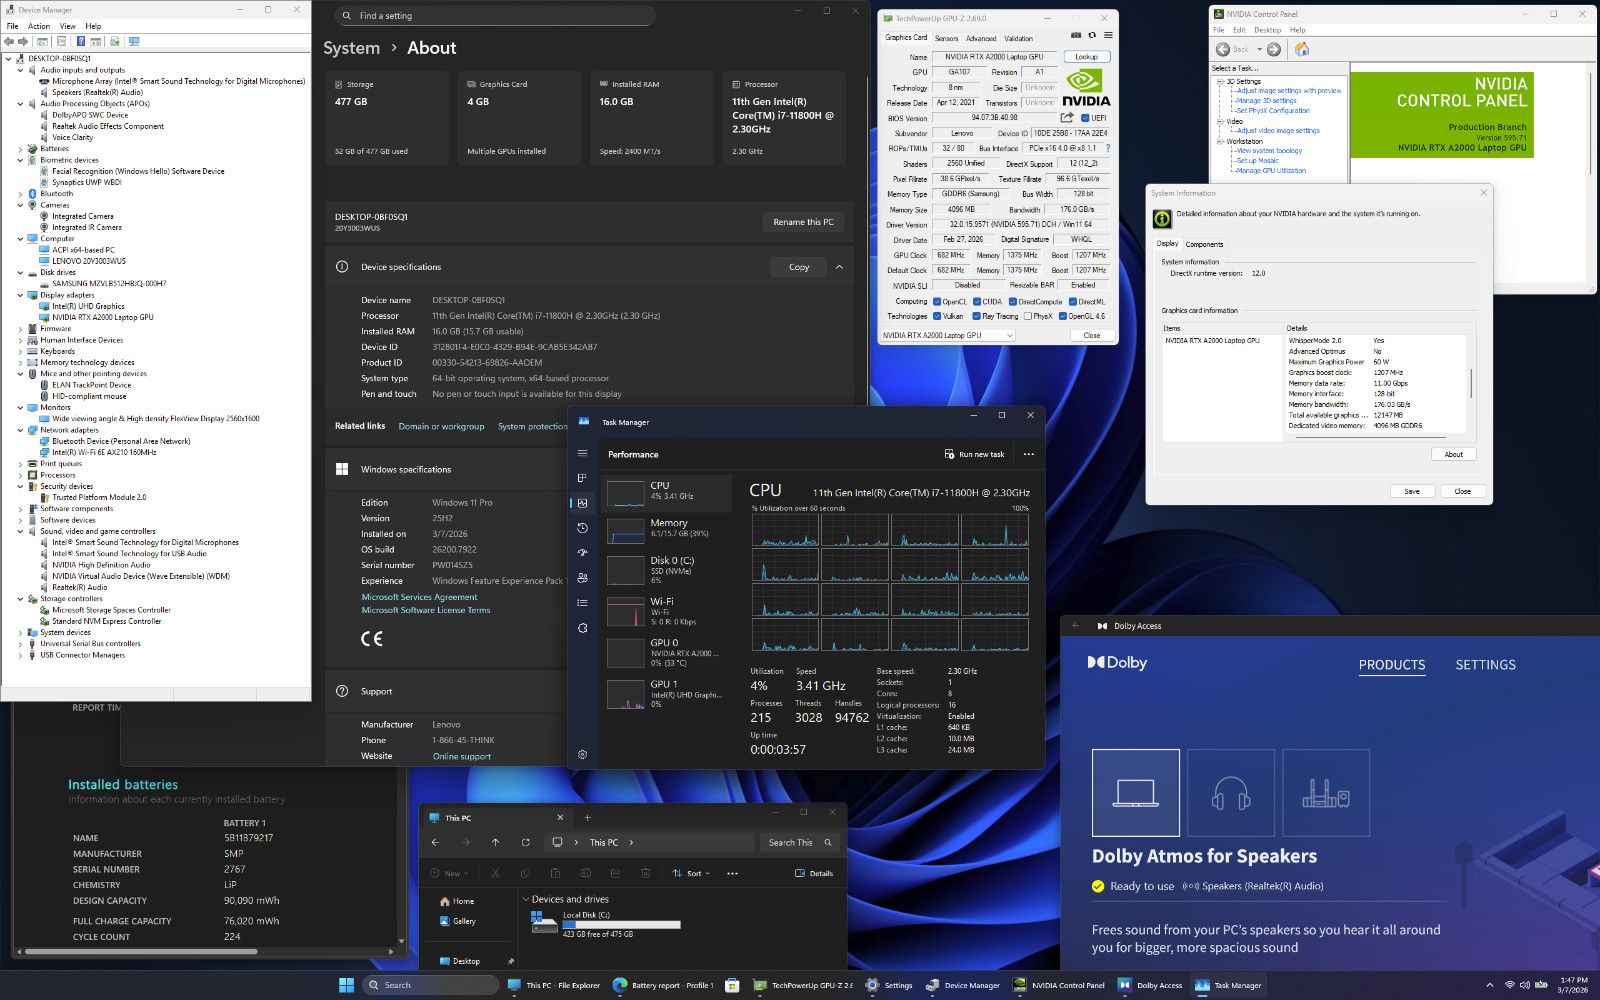
Task: Expand Processors node in Device Manager
Action: [20, 475]
